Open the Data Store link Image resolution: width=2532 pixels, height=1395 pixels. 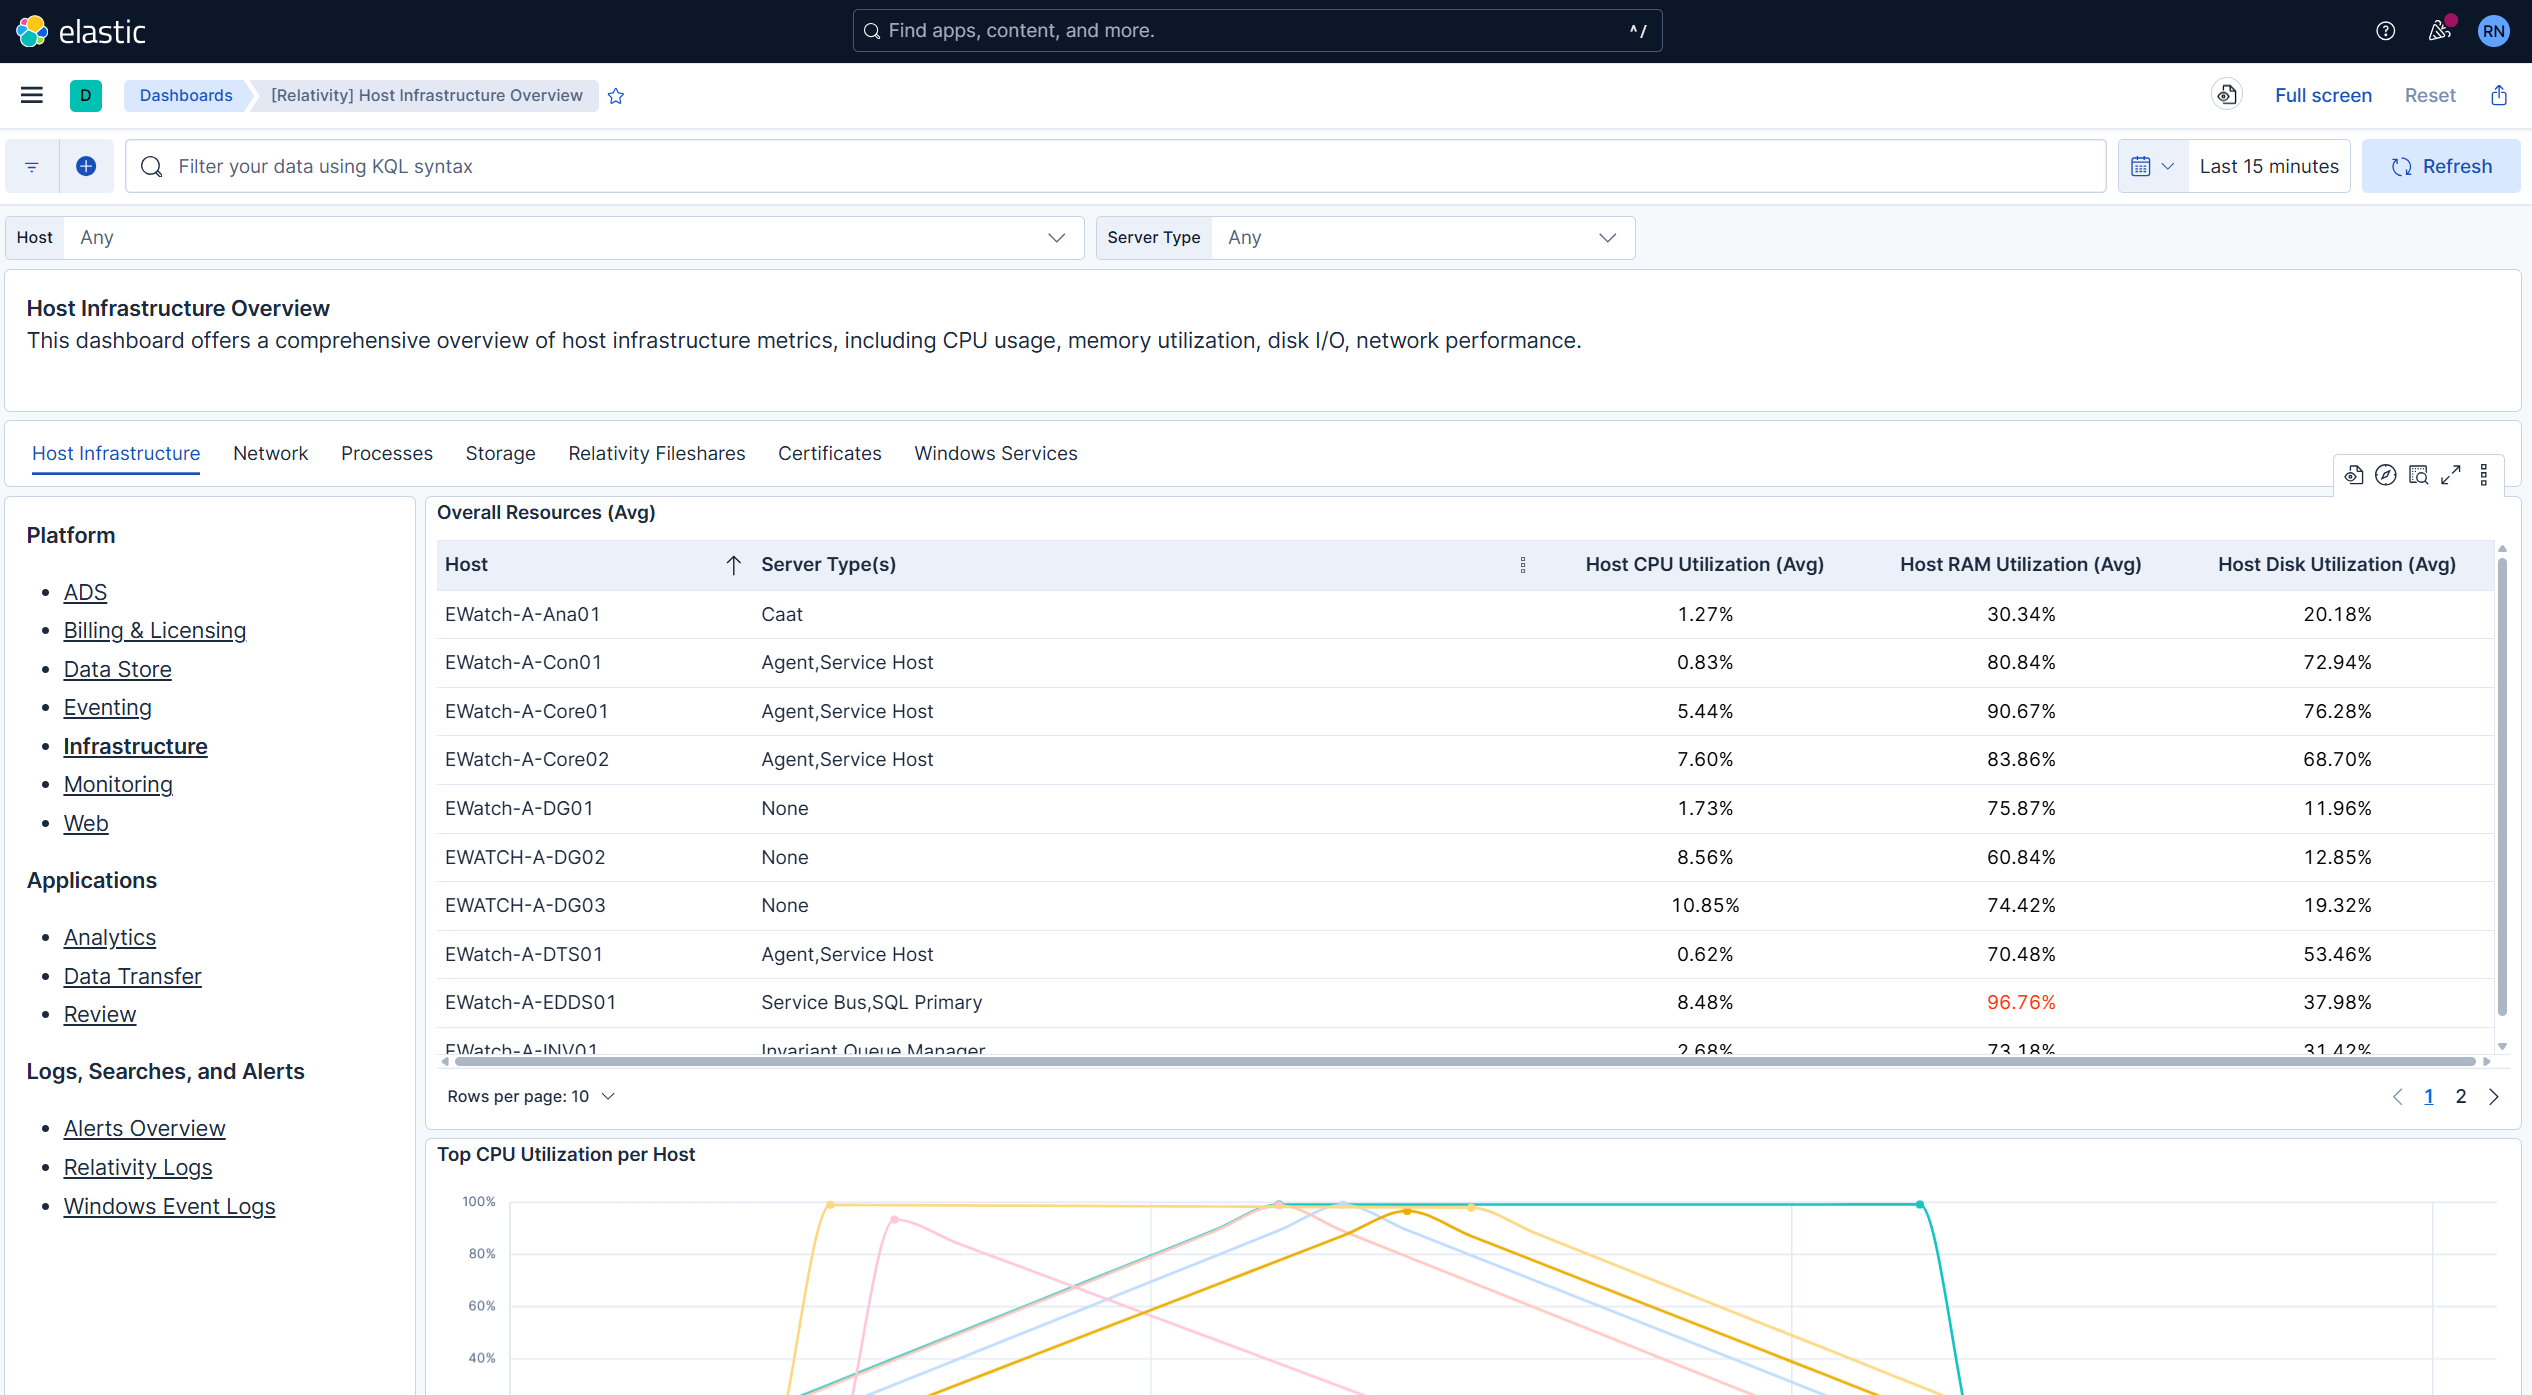point(118,670)
